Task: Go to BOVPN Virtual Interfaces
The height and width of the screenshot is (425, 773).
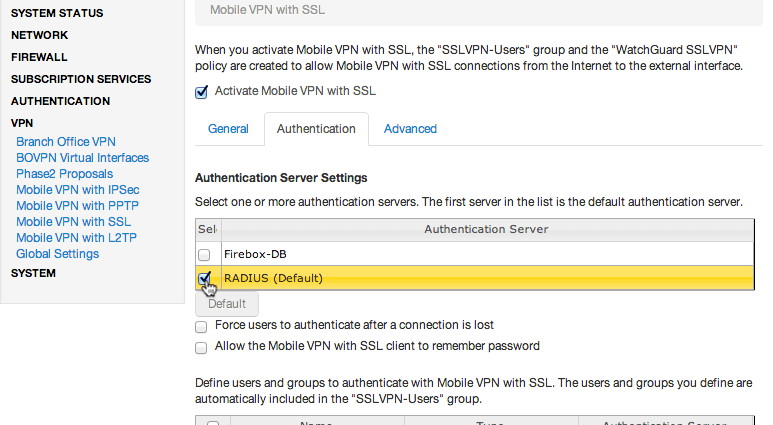Action: coord(82,158)
